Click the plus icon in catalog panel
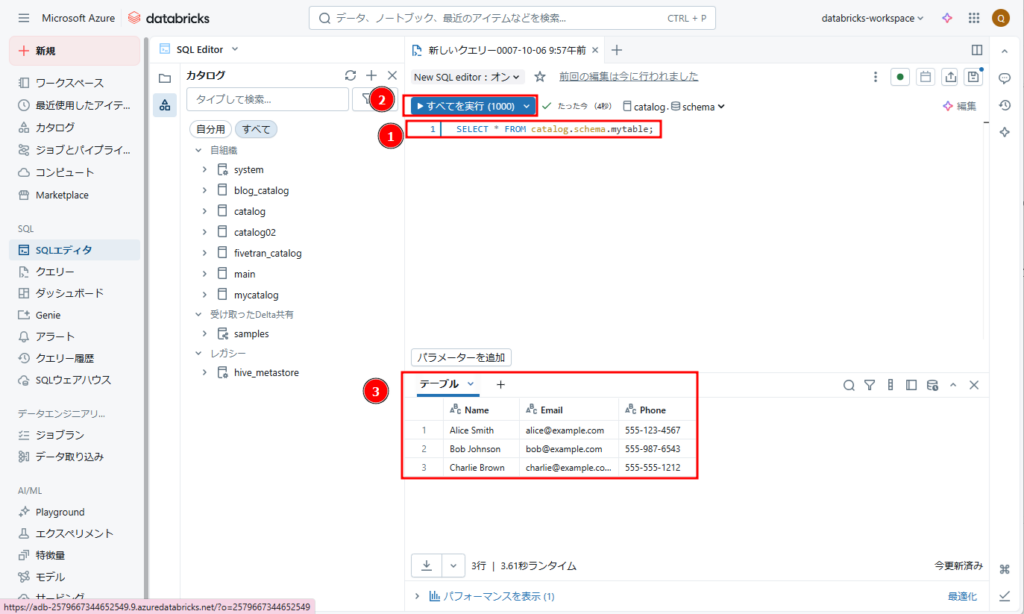The width and height of the screenshot is (1024, 614). [x=371, y=75]
